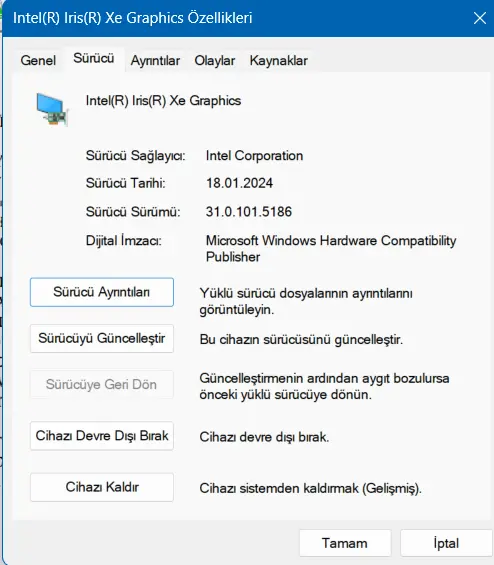
Task: Click the Sürücü Sağlayıcı label
Action: coord(135,156)
